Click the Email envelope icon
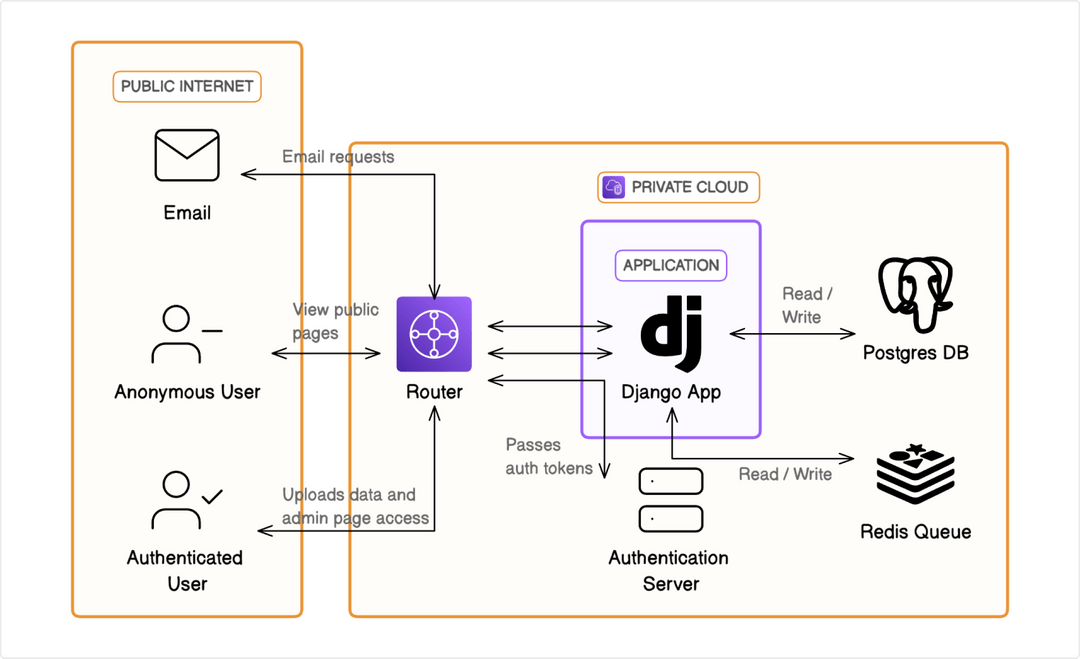 [x=186, y=155]
